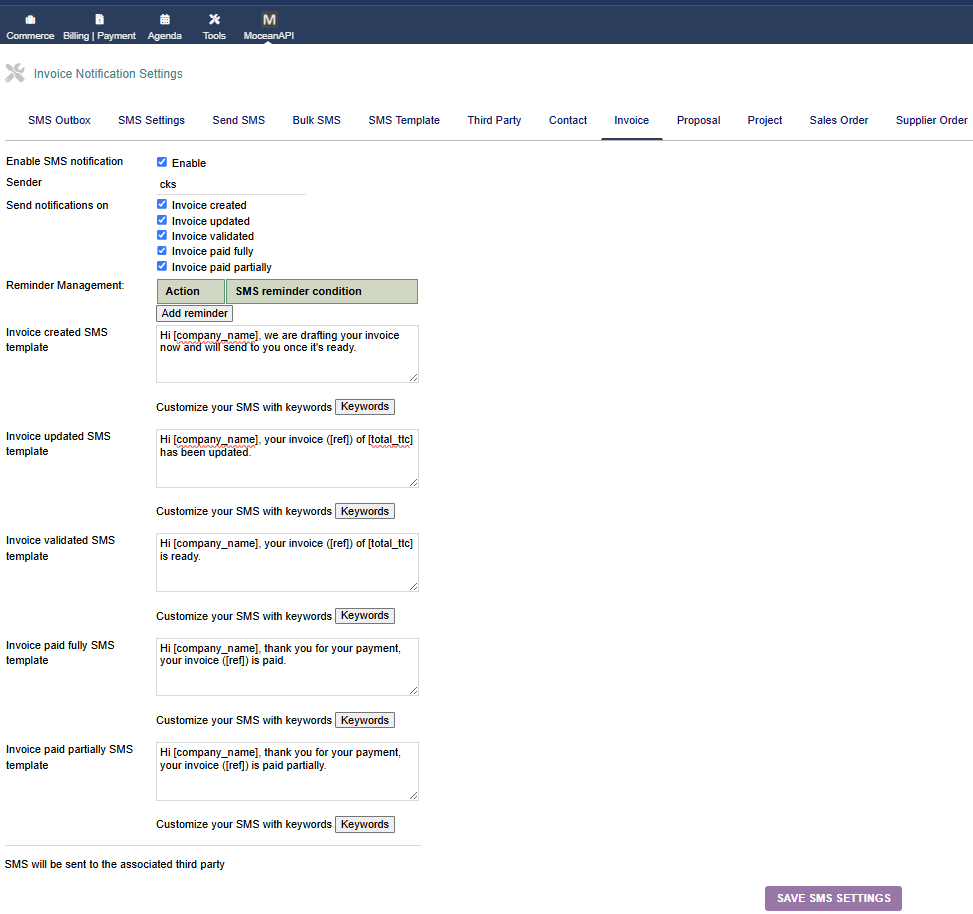Click the Save SMS Settings button
Image resolution: width=973 pixels, height=914 pixels.
[x=833, y=898]
